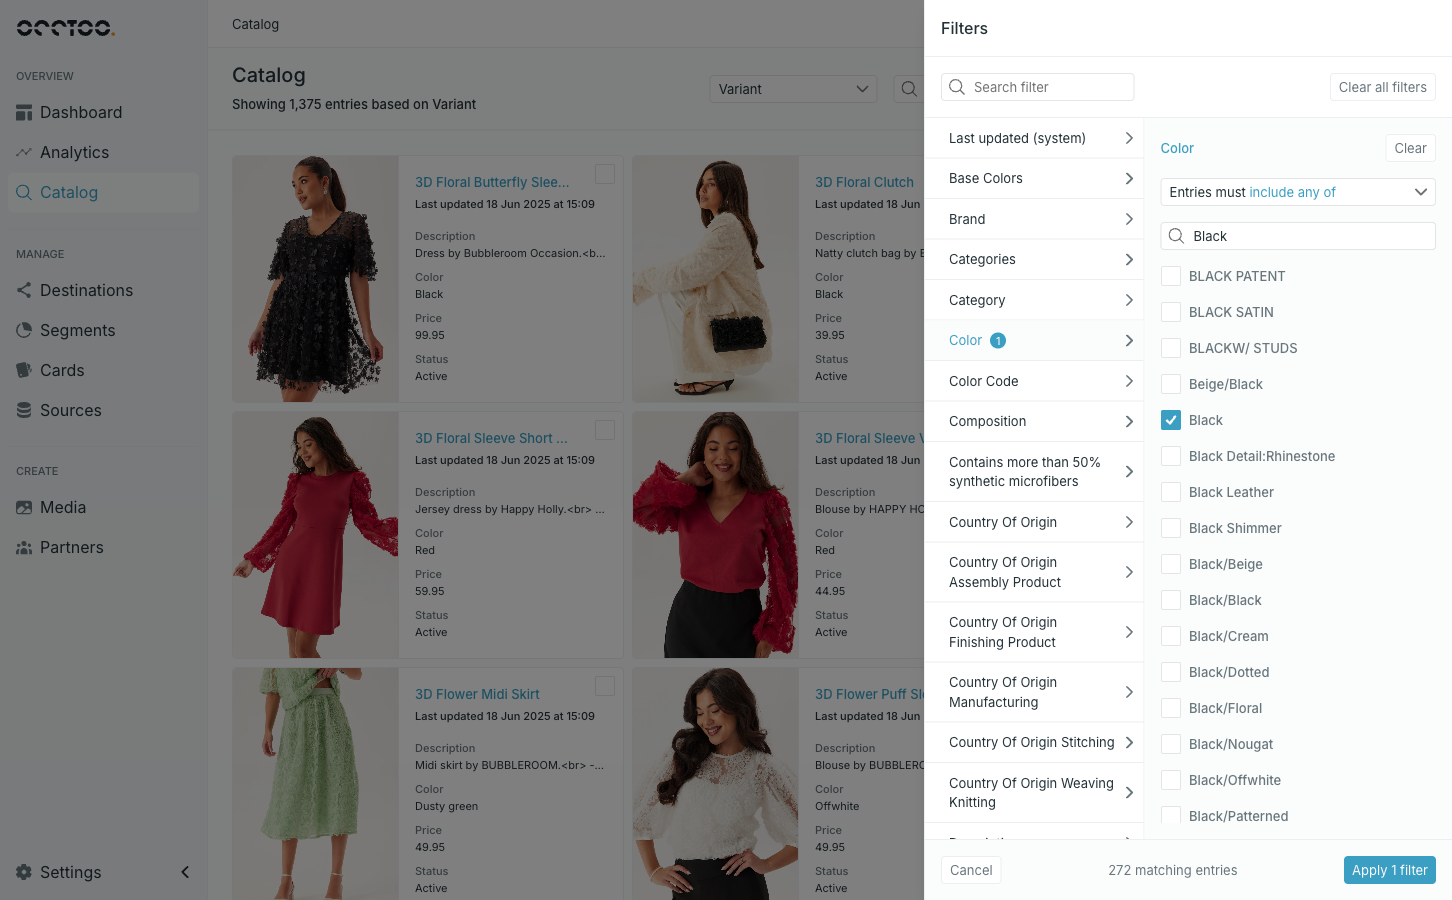Open 3D Floral Butterfly Slee... product link
Screen dimensions: 1452x900
pos(492,182)
